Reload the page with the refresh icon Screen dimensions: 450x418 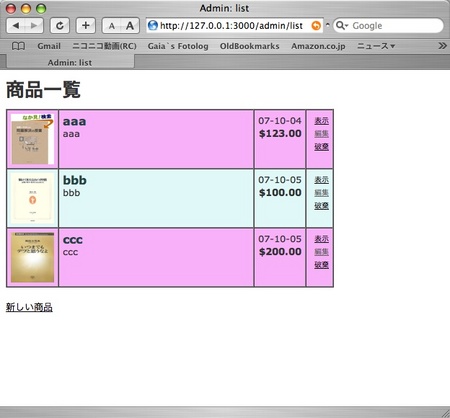coord(60,26)
